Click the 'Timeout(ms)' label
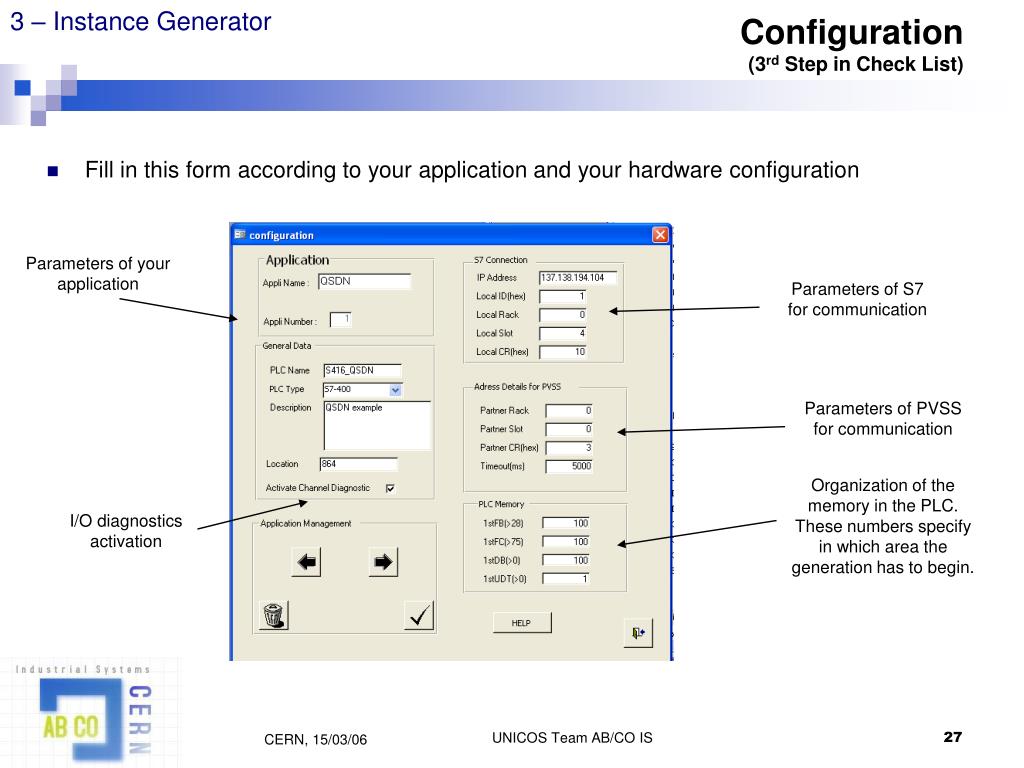Image resolution: width=1024 pixels, height=768 pixels. (x=502, y=466)
